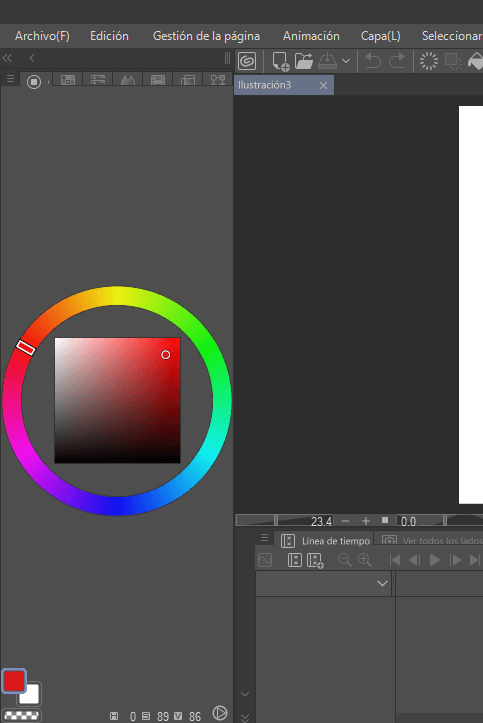Go to first frame in timeline
This screenshot has width=483, height=723.
[x=395, y=560]
